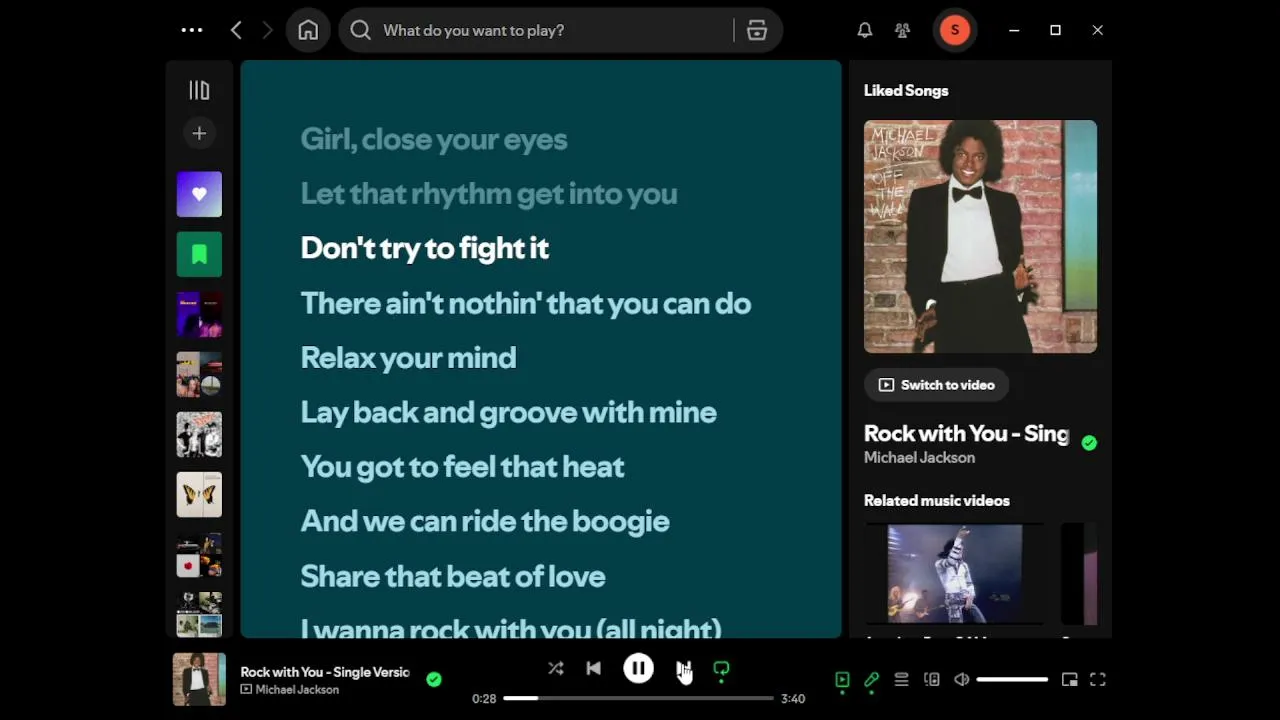
Task: Open the white butterfly album thumbnail in sidebar
Action: pos(199,494)
